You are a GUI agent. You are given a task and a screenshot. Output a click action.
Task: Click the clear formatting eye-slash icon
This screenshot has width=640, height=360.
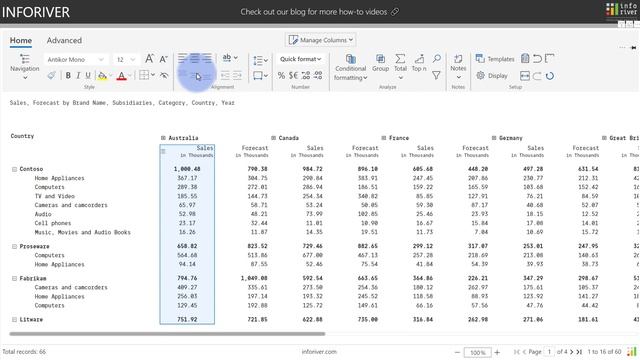tap(164, 75)
